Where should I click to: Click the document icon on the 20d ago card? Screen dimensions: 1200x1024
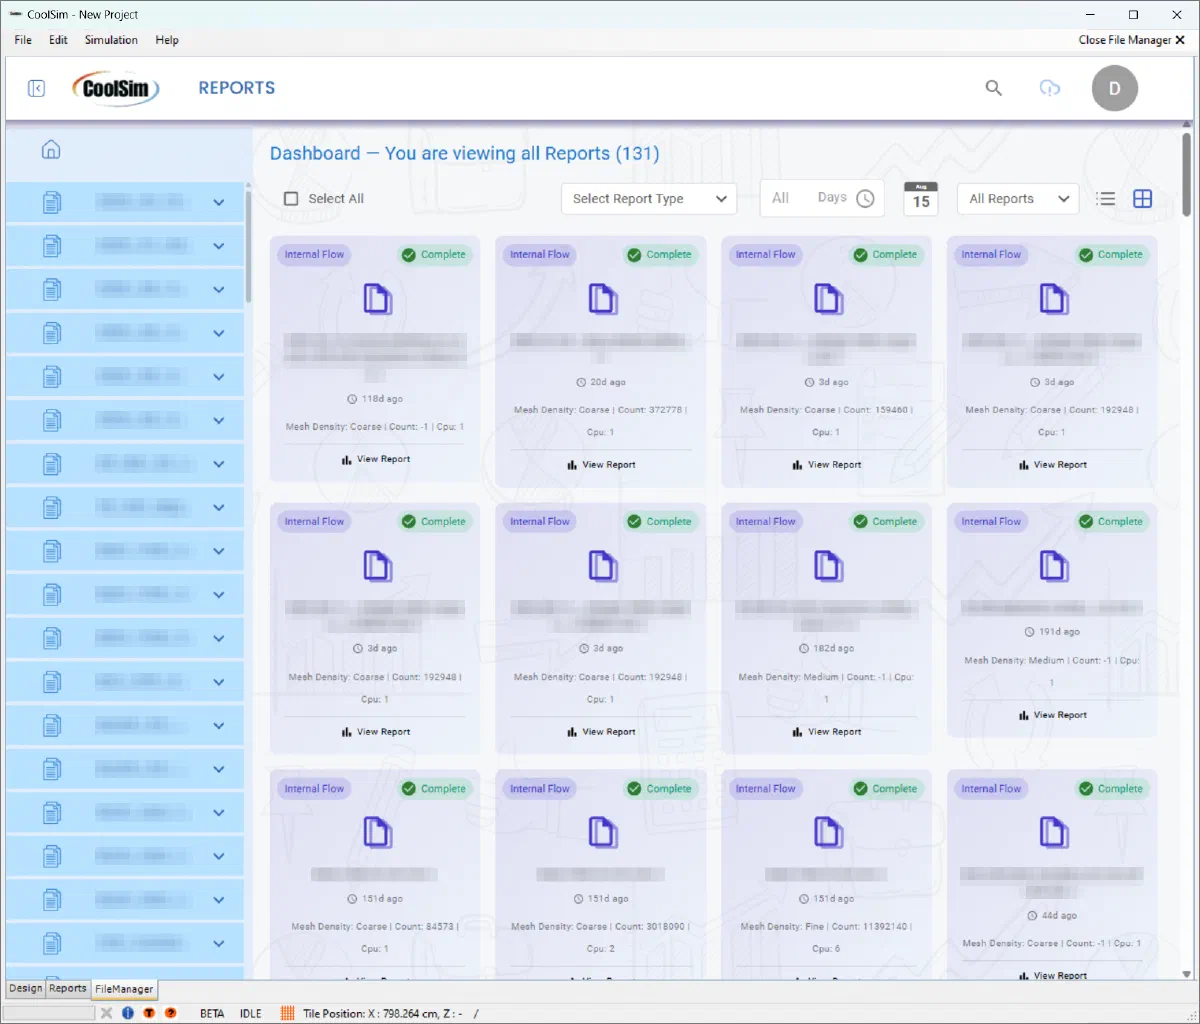click(603, 299)
